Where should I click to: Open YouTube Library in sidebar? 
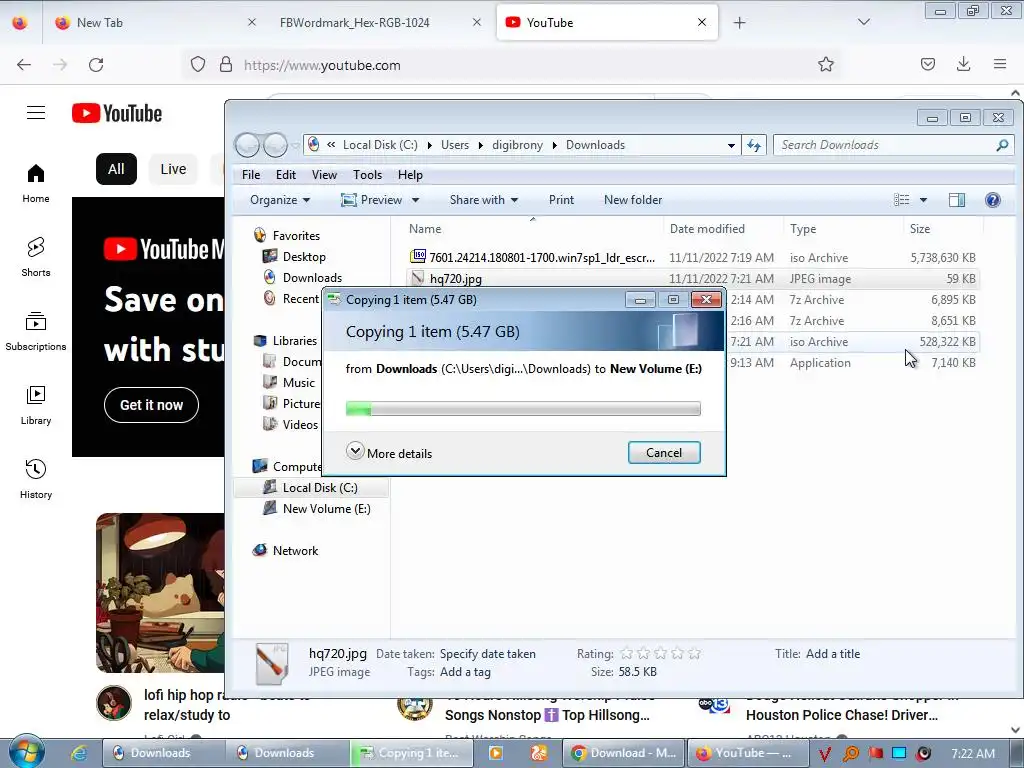[x=36, y=405]
